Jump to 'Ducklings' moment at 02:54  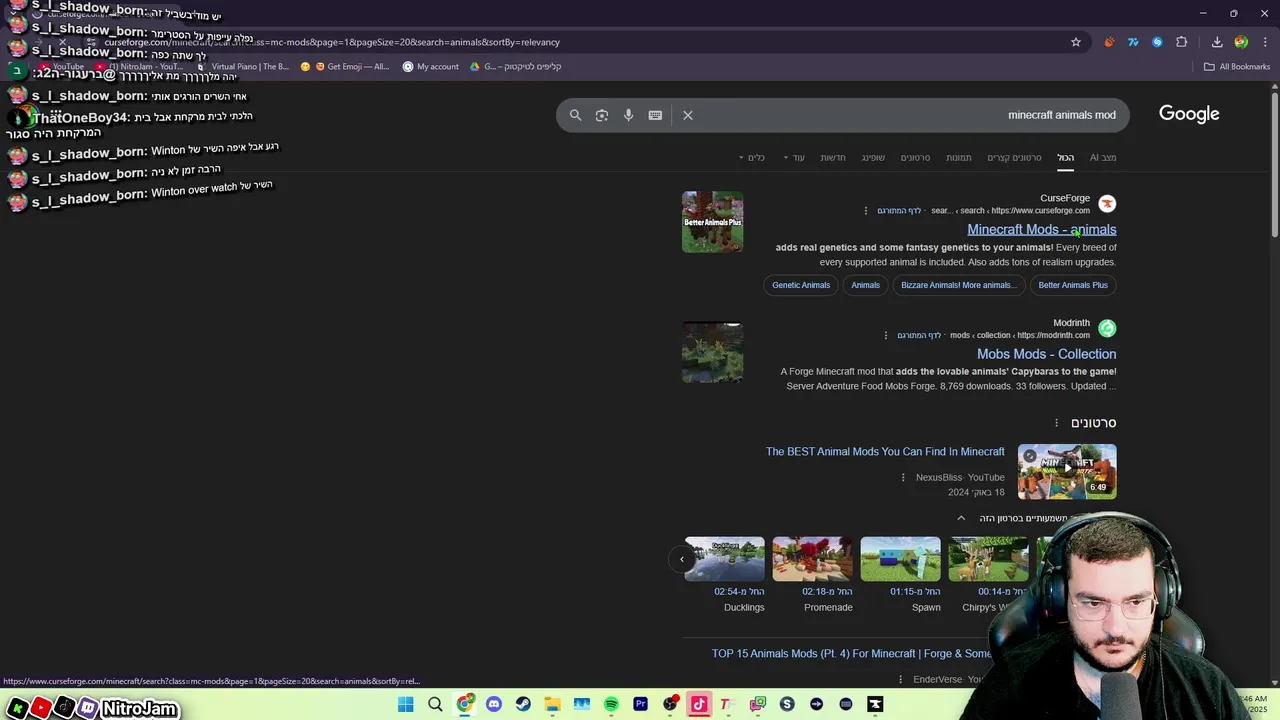point(725,575)
